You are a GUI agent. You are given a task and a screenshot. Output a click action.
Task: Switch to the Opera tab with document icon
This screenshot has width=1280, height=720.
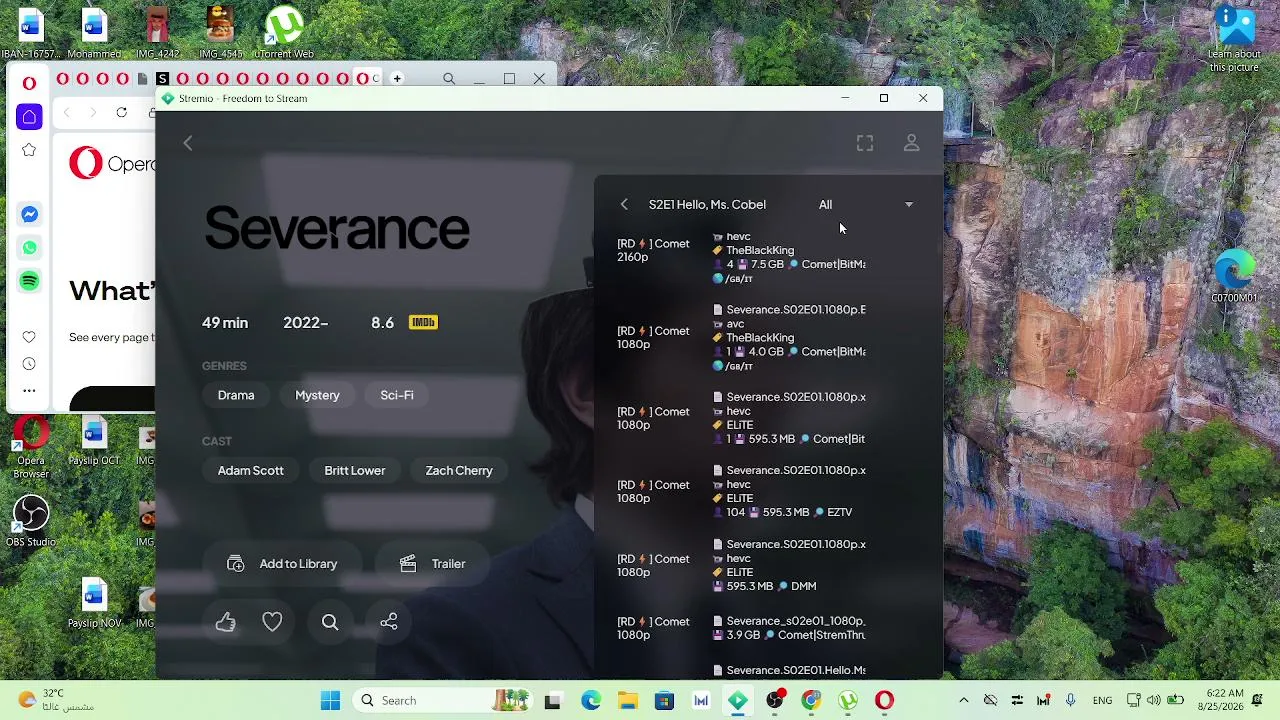[142, 79]
